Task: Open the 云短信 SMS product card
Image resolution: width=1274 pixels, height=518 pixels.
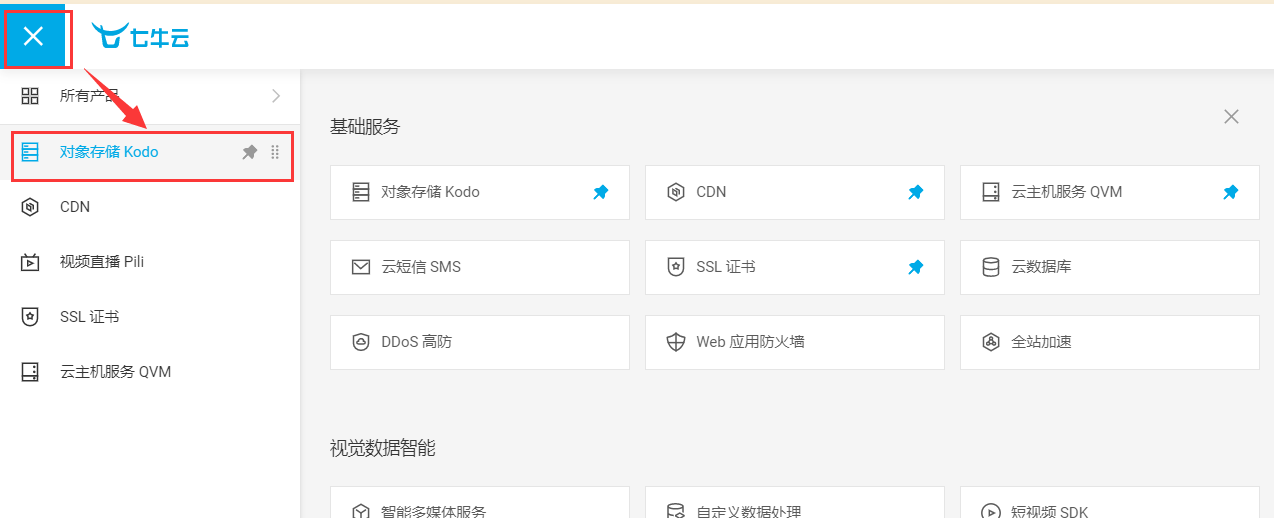Action: pos(480,267)
